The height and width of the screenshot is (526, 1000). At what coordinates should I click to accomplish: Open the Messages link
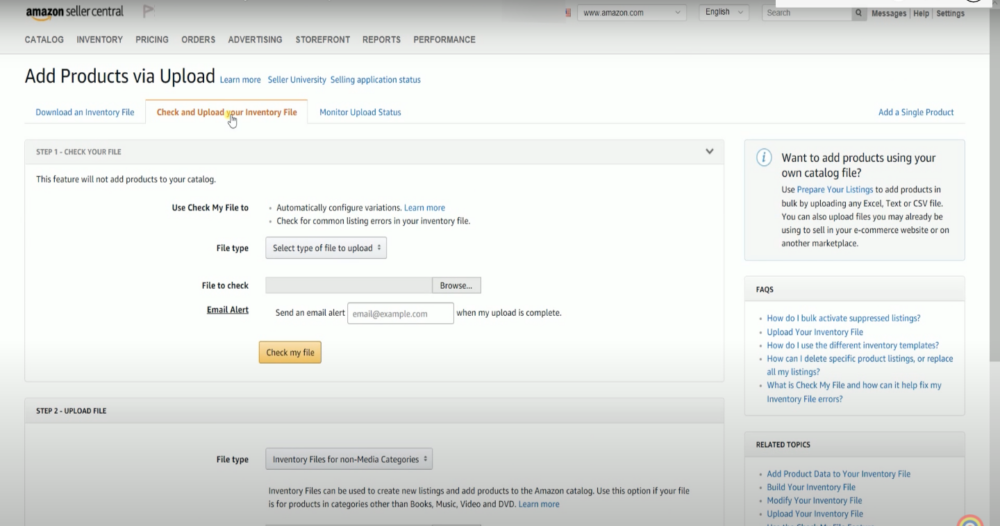click(x=888, y=13)
